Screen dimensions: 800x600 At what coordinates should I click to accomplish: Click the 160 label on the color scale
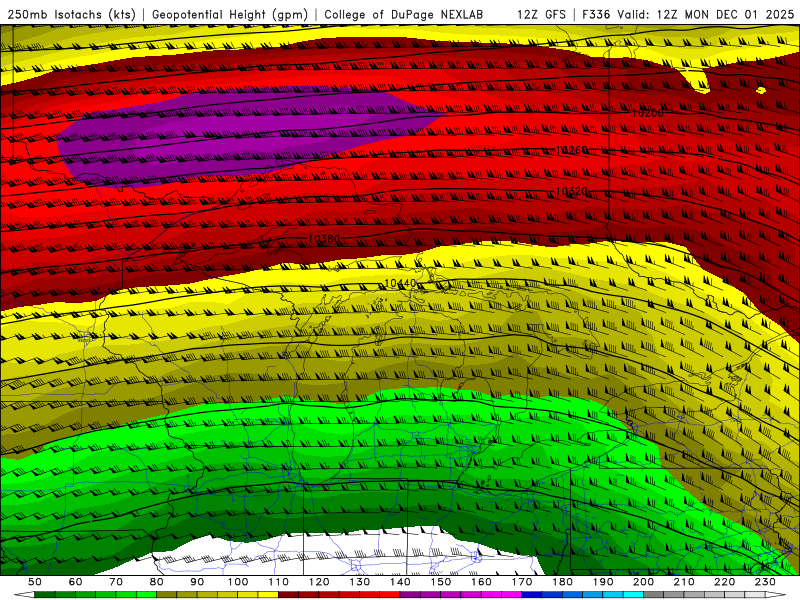click(x=481, y=582)
